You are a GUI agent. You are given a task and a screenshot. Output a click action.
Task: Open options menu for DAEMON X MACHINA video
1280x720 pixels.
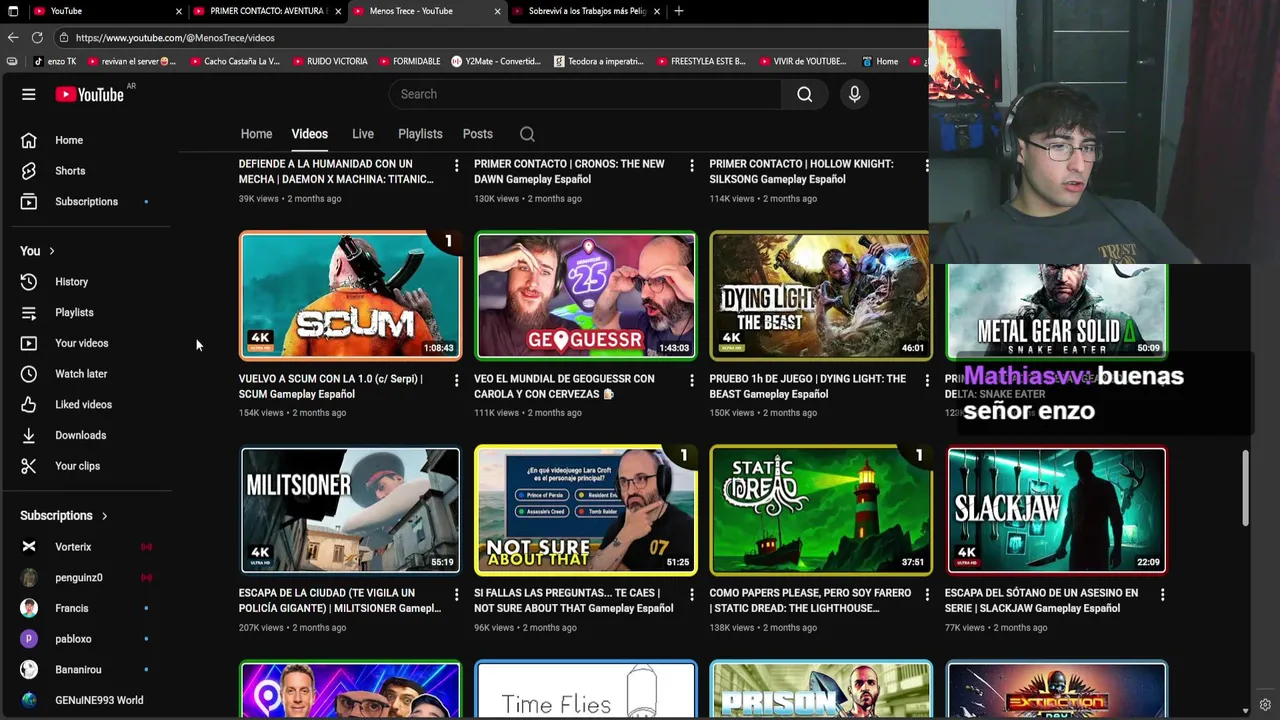pos(456,165)
